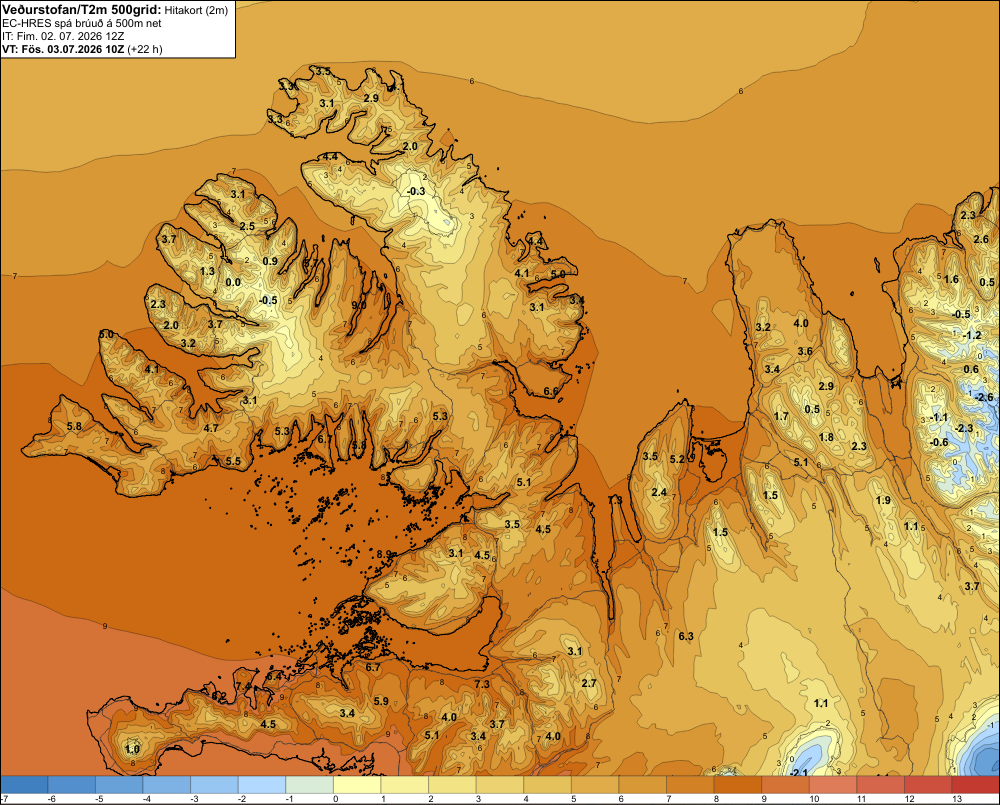Click the -2.6 temperature value at right edge
This screenshot has width=1000, height=805.
point(984,397)
